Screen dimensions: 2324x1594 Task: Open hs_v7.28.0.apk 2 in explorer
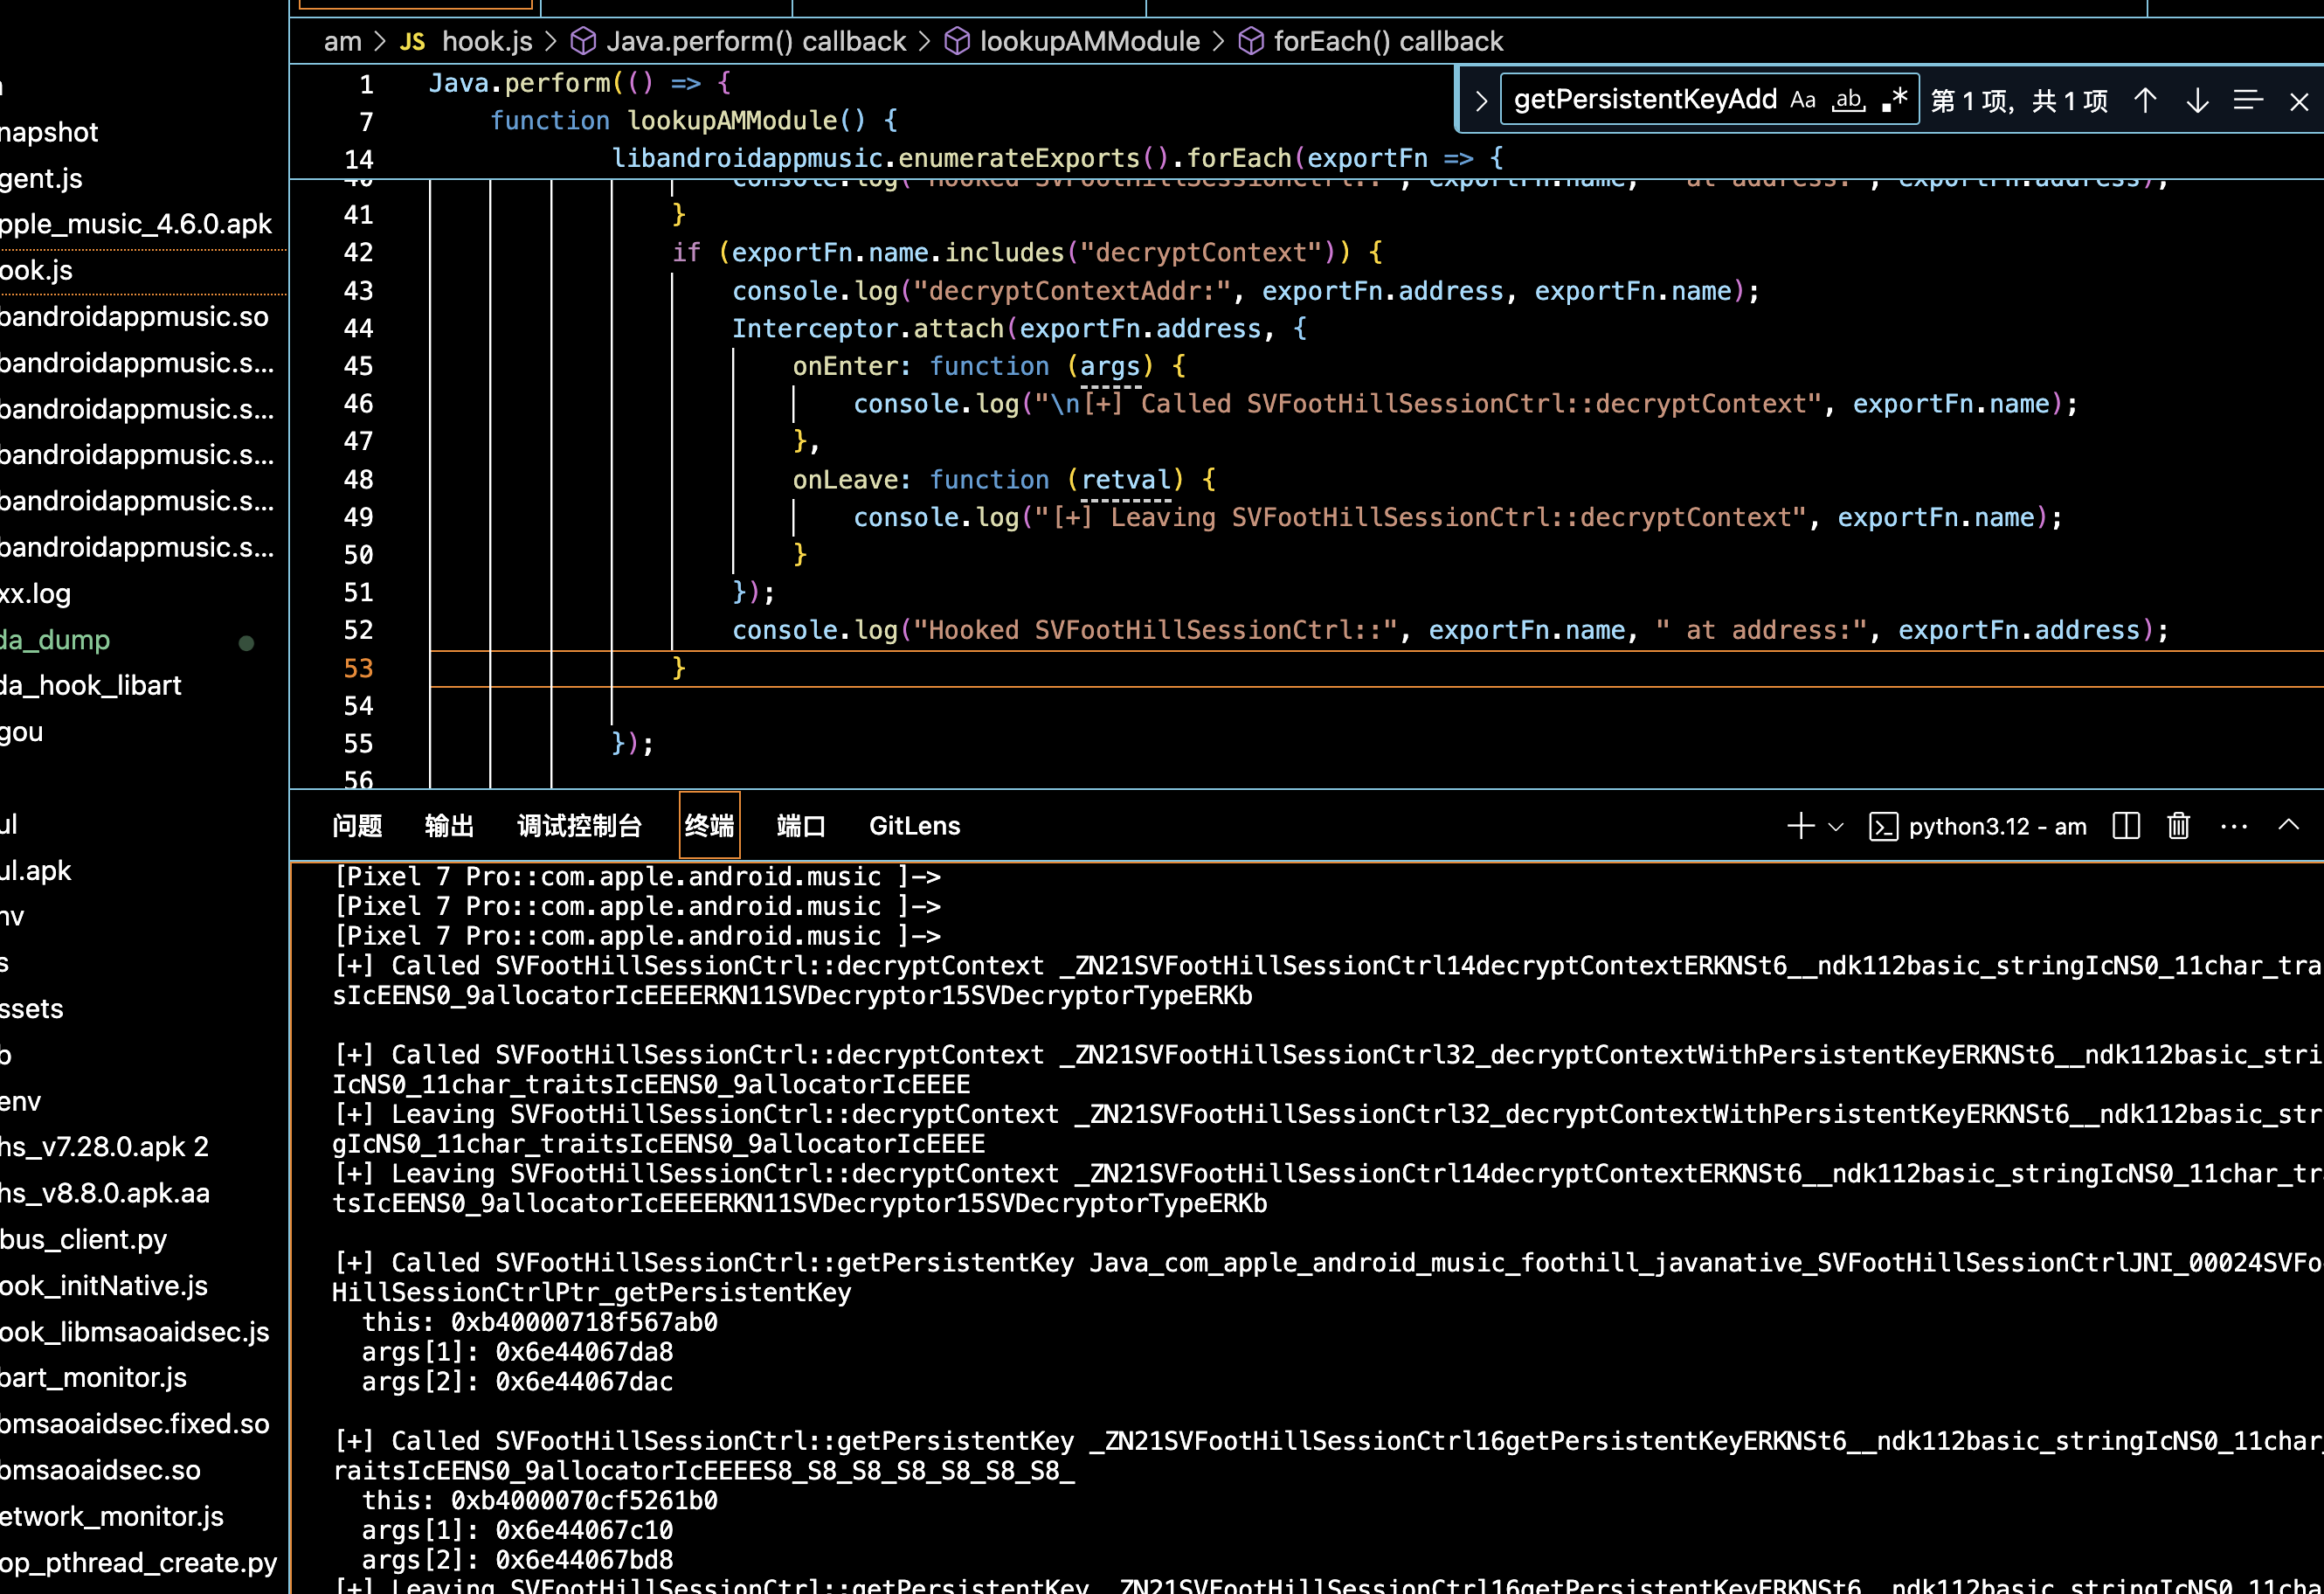[x=105, y=1147]
